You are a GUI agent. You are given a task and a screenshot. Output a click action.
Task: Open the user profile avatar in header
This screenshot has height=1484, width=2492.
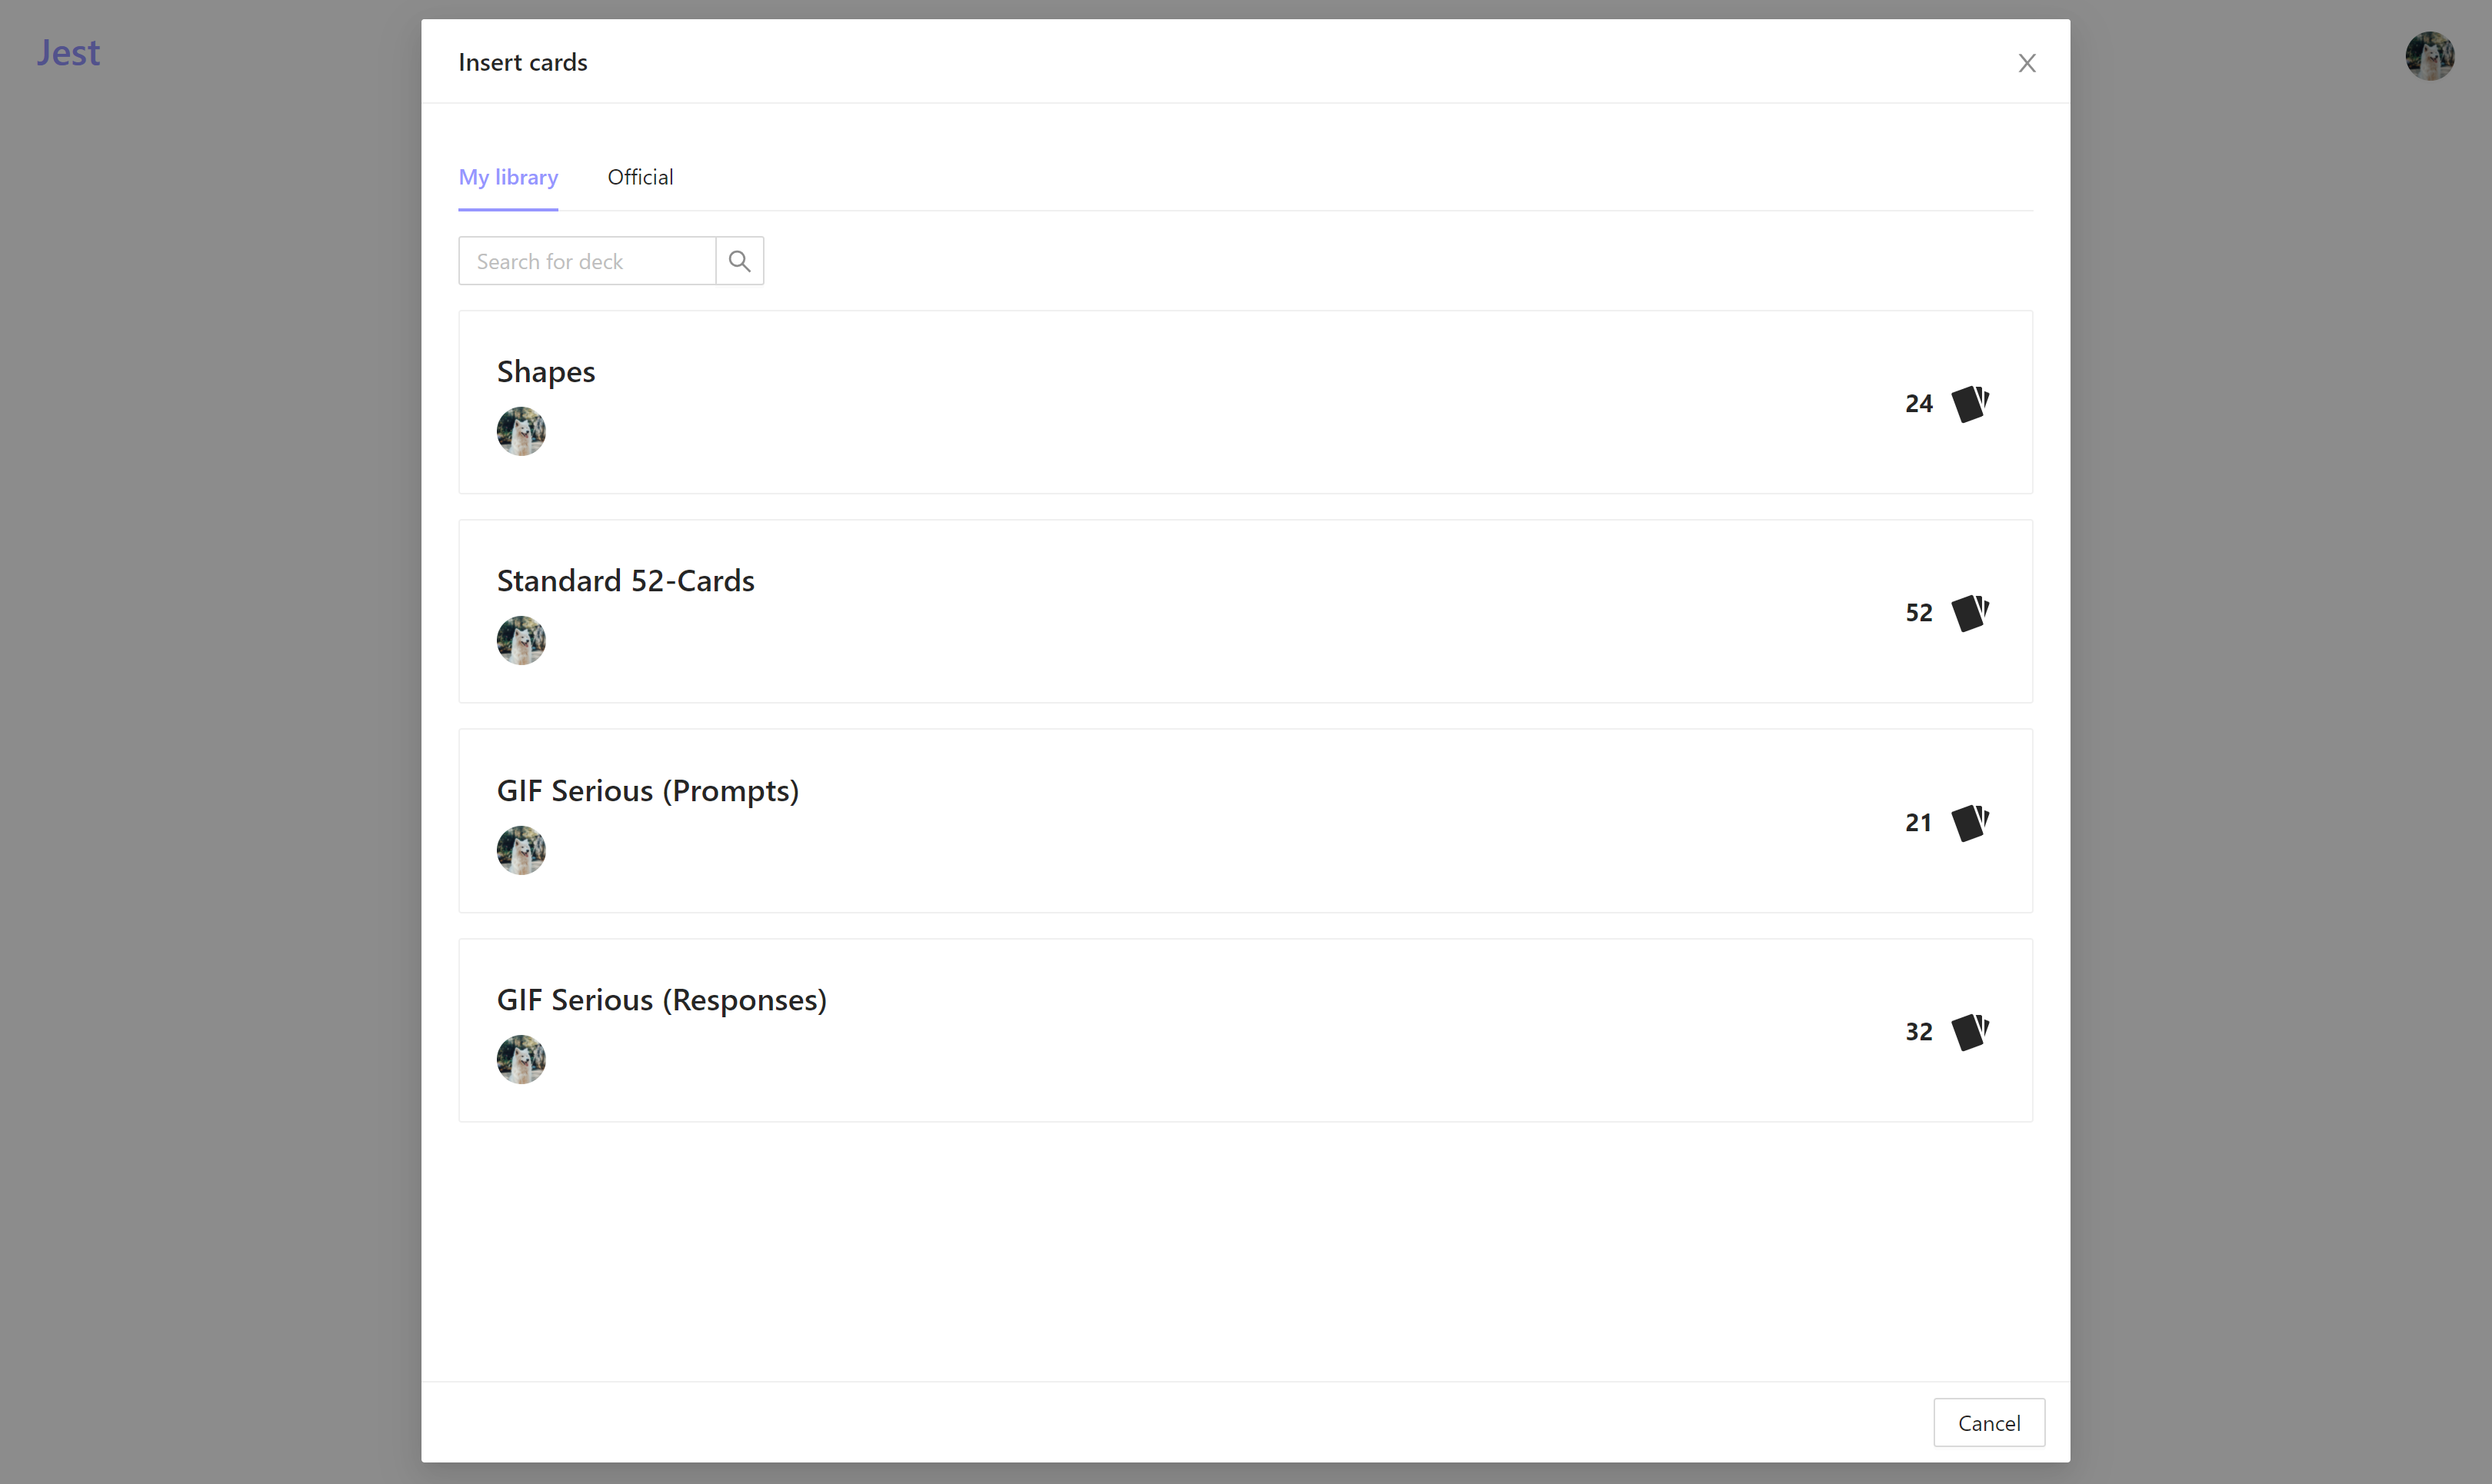coord(2429,56)
